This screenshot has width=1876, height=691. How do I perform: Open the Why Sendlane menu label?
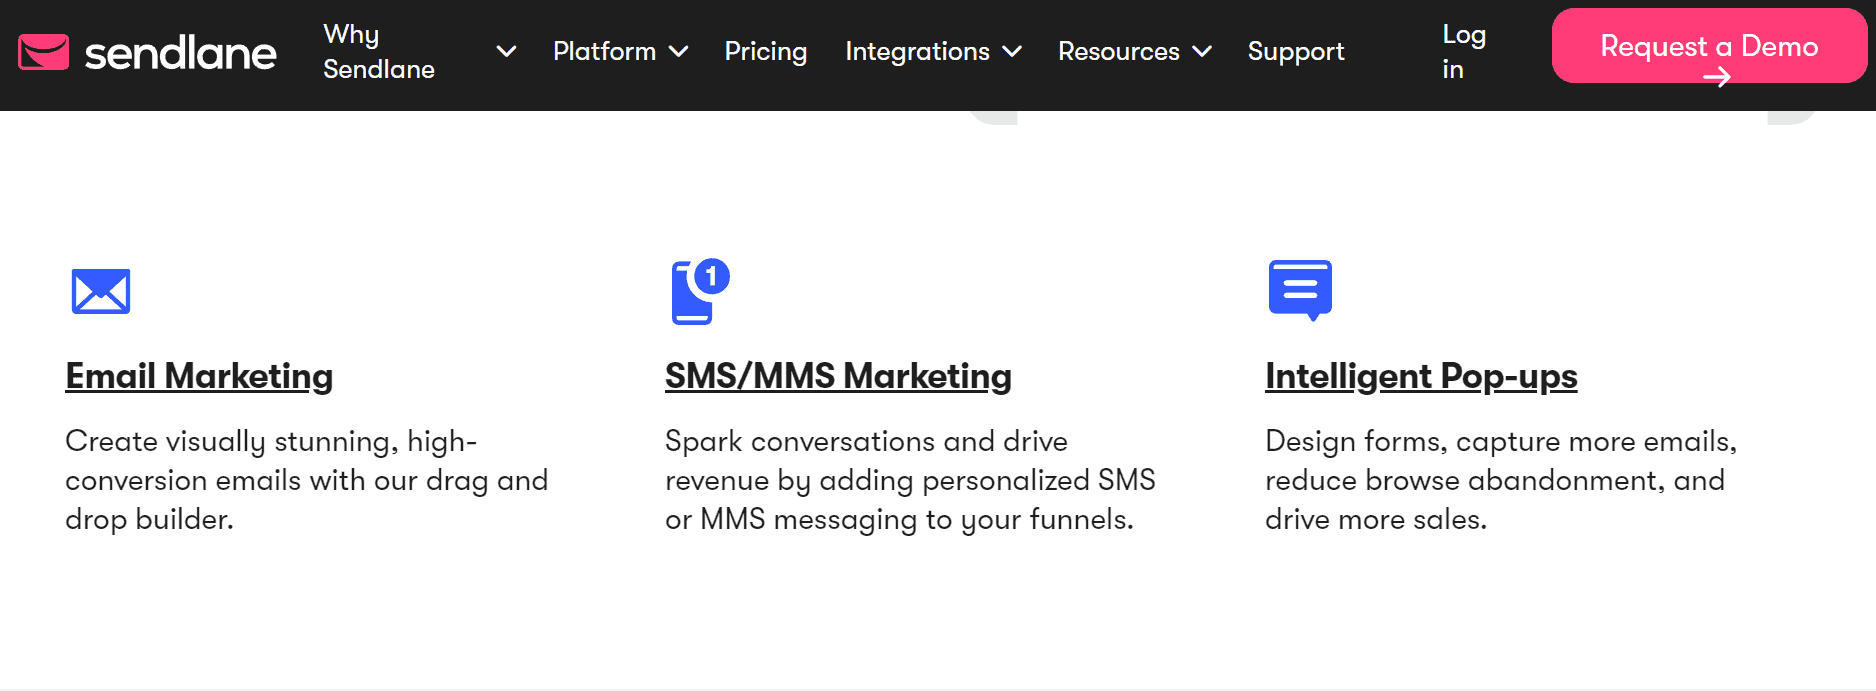379,51
